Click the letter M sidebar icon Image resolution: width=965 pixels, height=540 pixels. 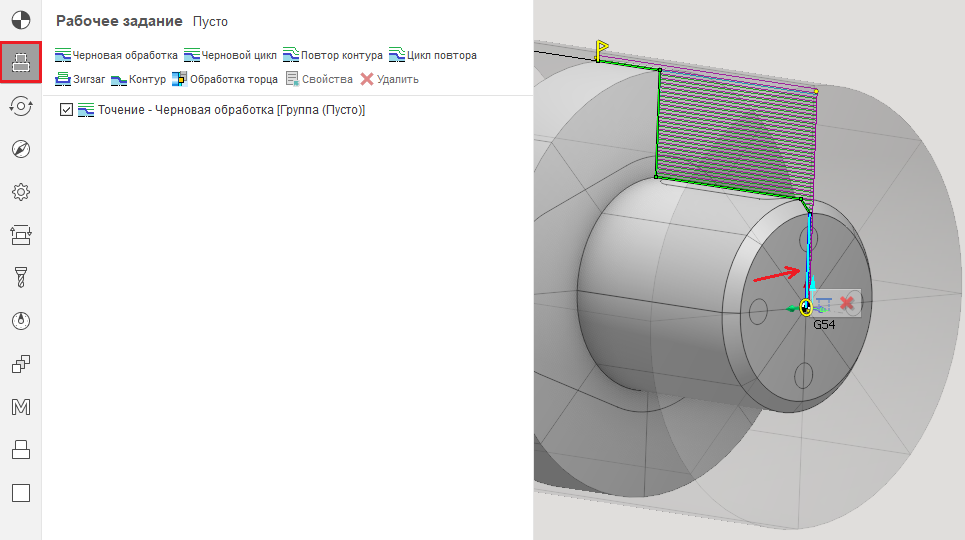click(x=21, y=407)
